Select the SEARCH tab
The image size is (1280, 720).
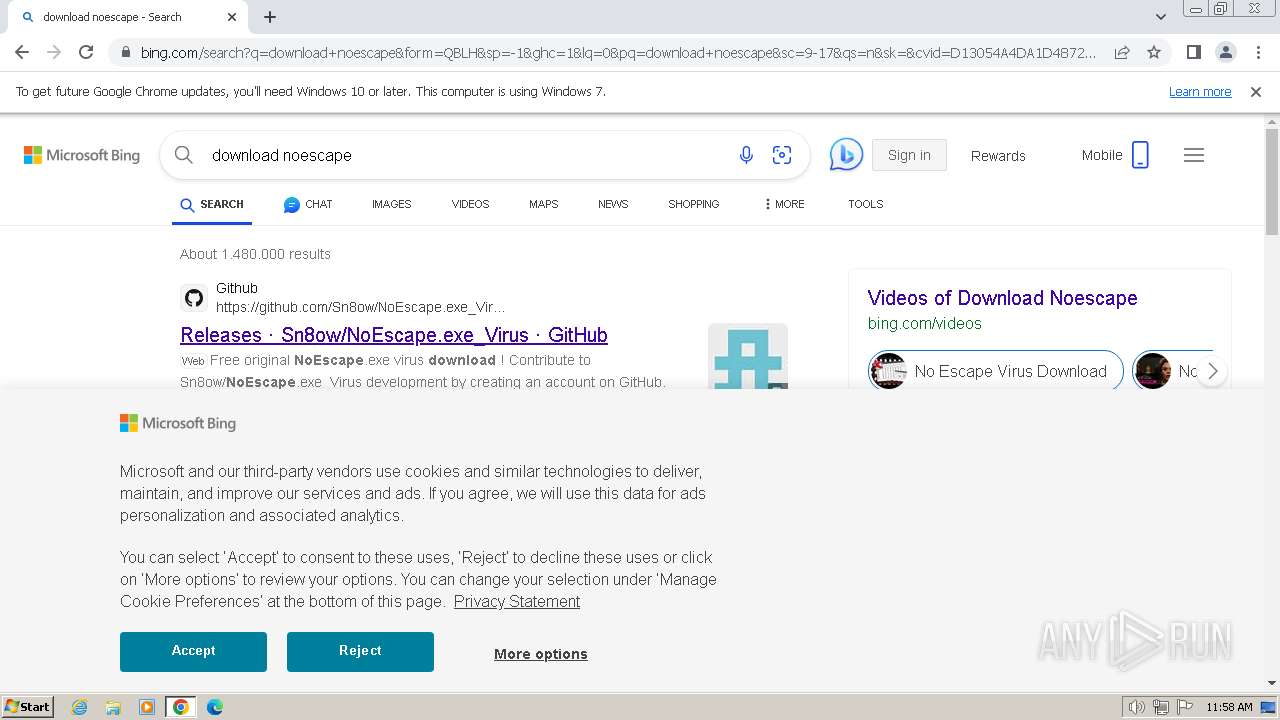click(212, 204)
